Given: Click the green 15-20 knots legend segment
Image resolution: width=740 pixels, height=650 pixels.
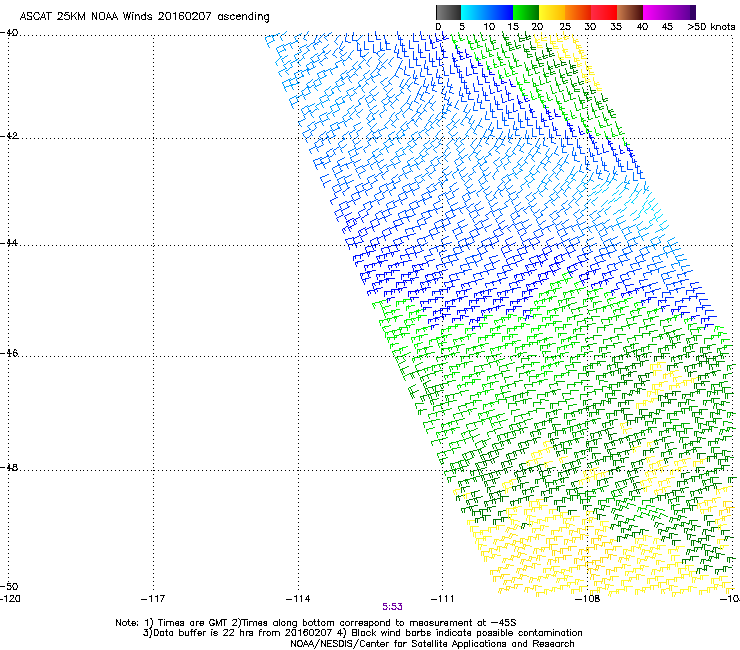Looking at the screenshot, I should pyautogui.click(x=526, y=12).
